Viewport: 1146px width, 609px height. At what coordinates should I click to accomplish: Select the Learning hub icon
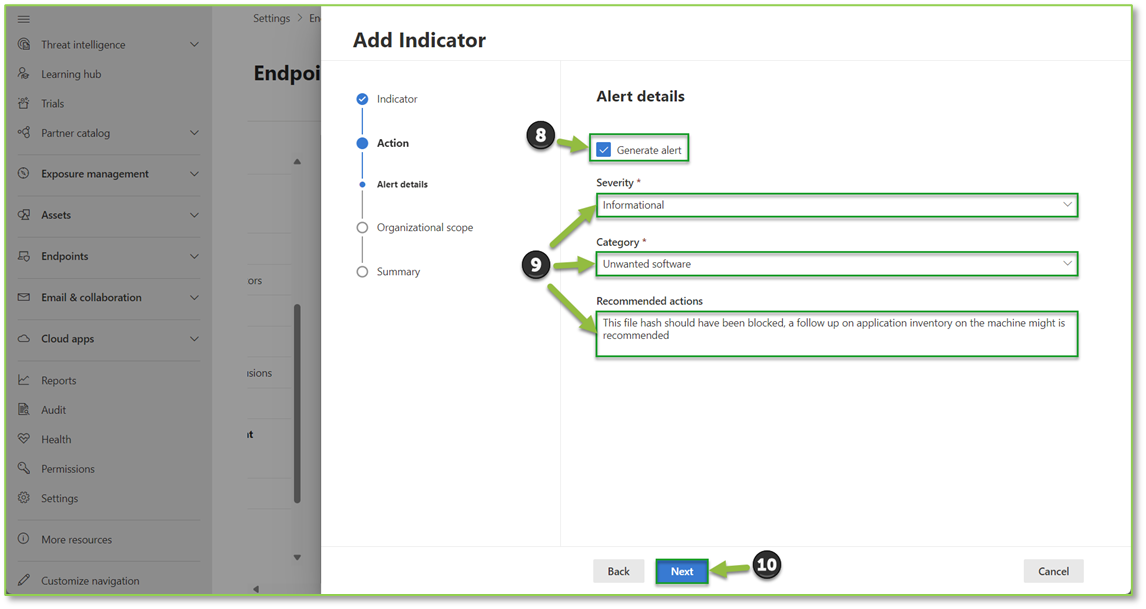[x=22, y=73]
